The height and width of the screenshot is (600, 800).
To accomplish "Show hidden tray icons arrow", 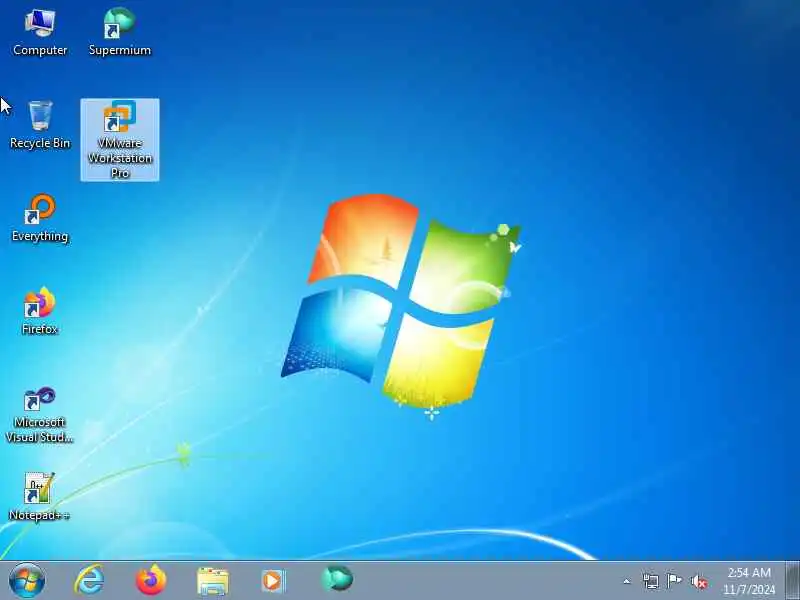I will (627, 581).
